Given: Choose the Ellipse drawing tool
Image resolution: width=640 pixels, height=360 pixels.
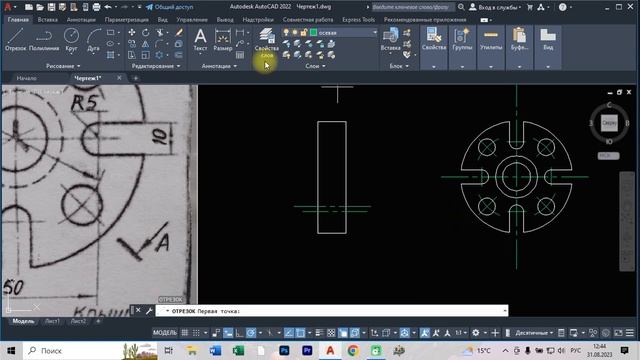Looking at the screenshot, I should click(x=111, y=44).
